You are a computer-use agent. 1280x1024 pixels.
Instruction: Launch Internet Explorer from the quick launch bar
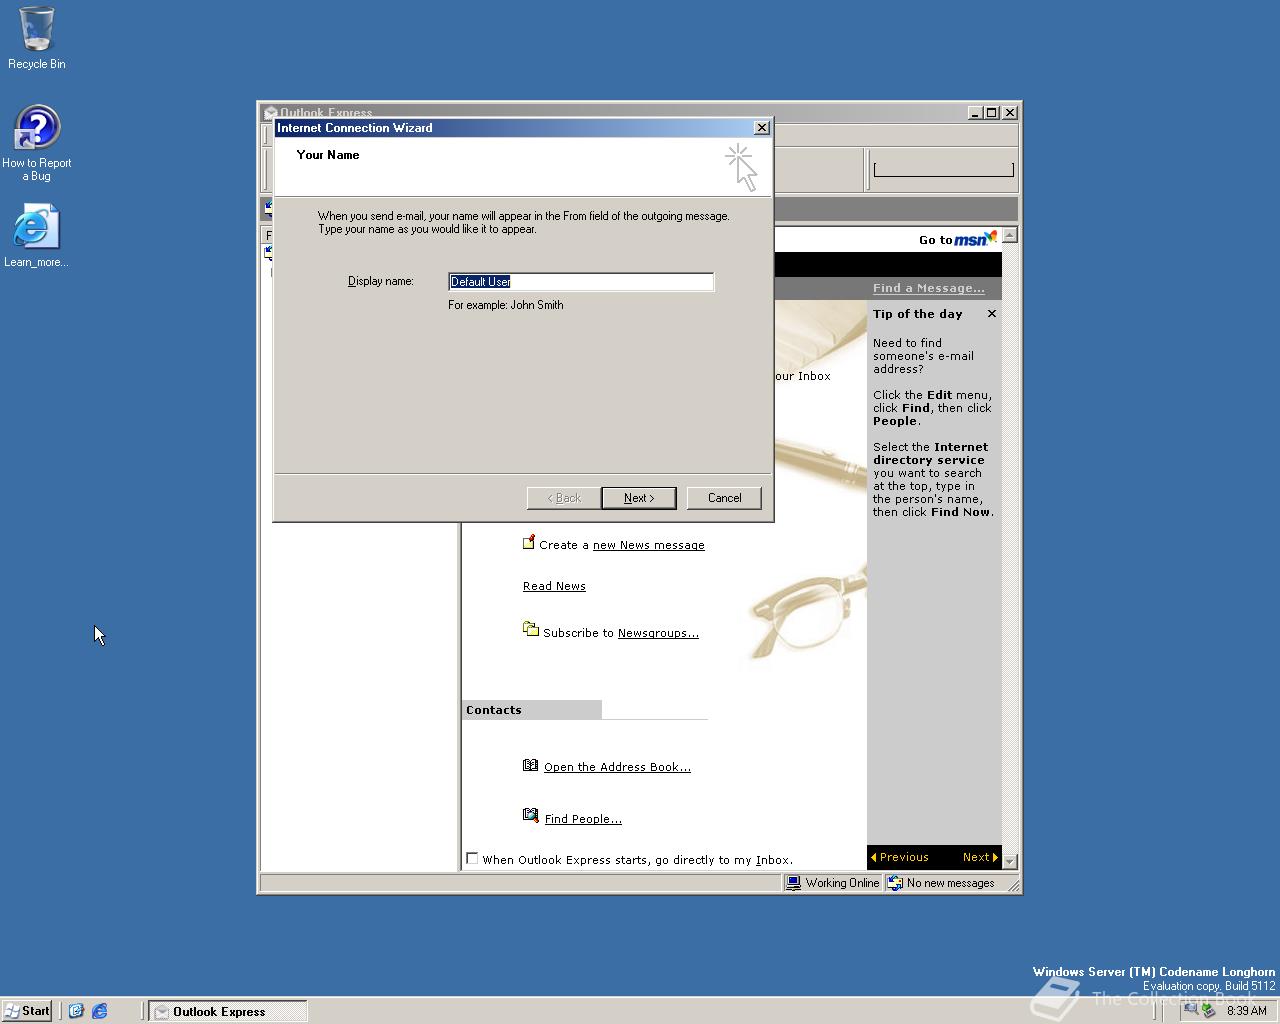[x=100, y=1011]
